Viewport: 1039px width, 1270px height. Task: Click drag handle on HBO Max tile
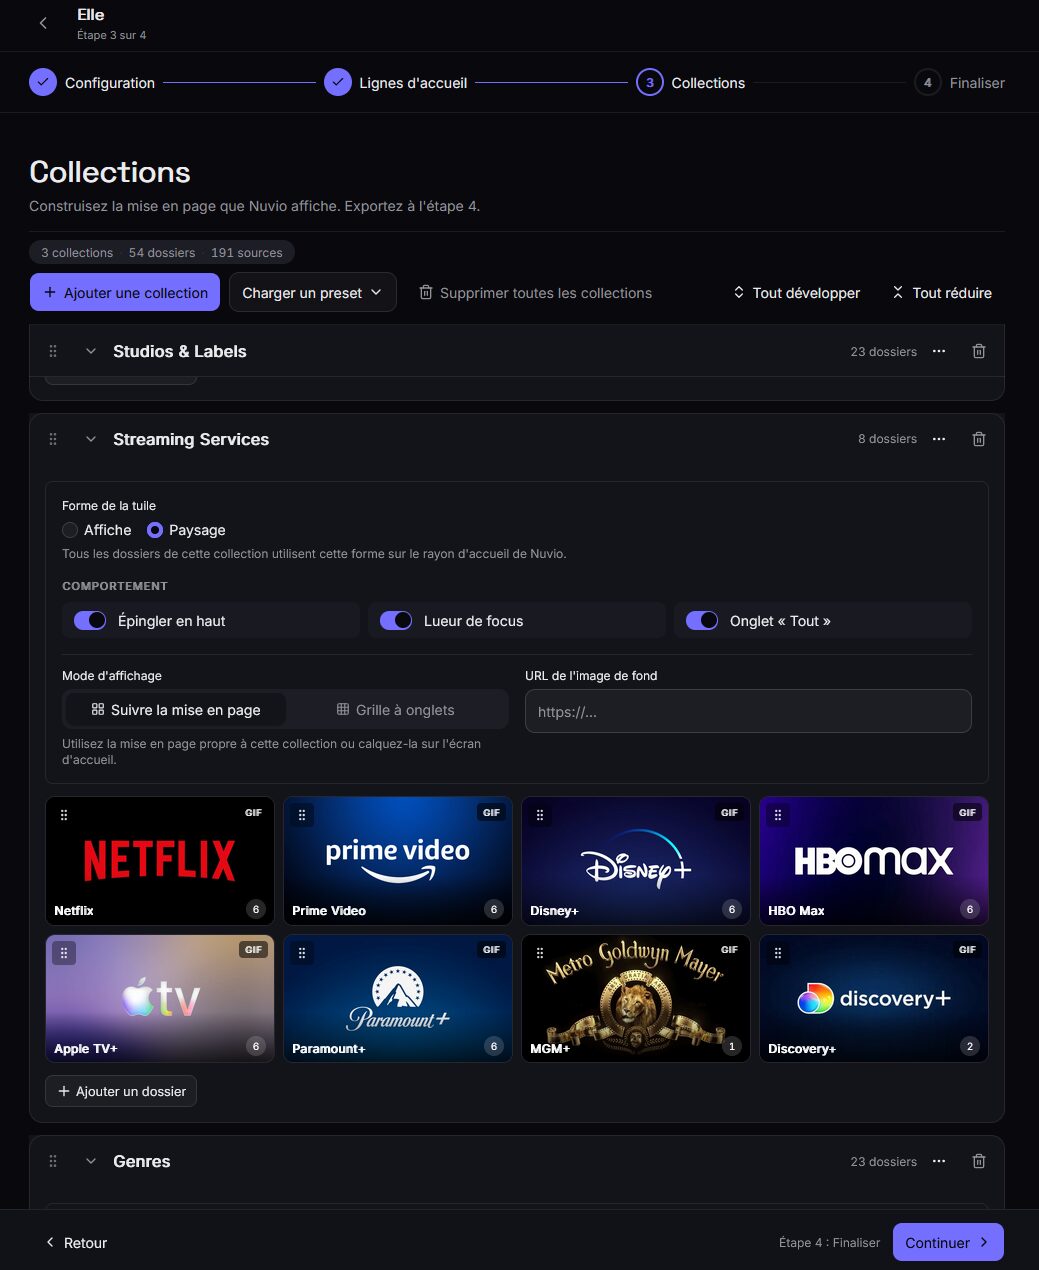[x=778, y=815]
